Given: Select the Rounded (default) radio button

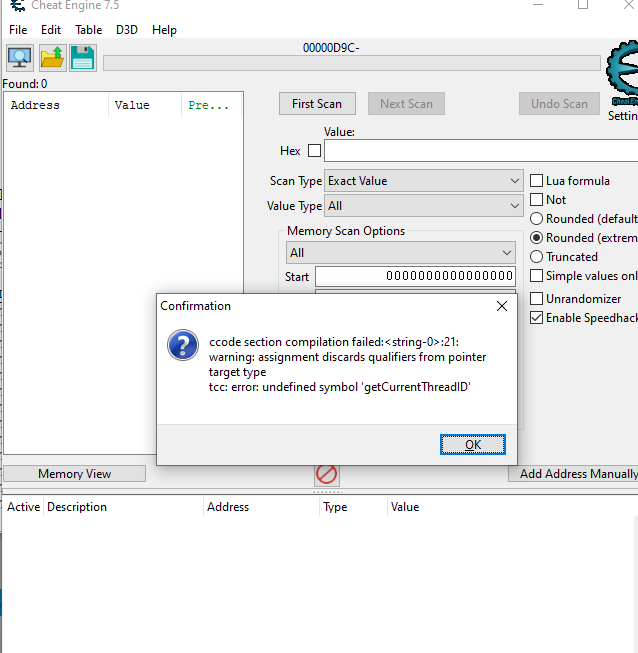Looking at the screenshot, I should pyautogui.click(x=536, y=219).
